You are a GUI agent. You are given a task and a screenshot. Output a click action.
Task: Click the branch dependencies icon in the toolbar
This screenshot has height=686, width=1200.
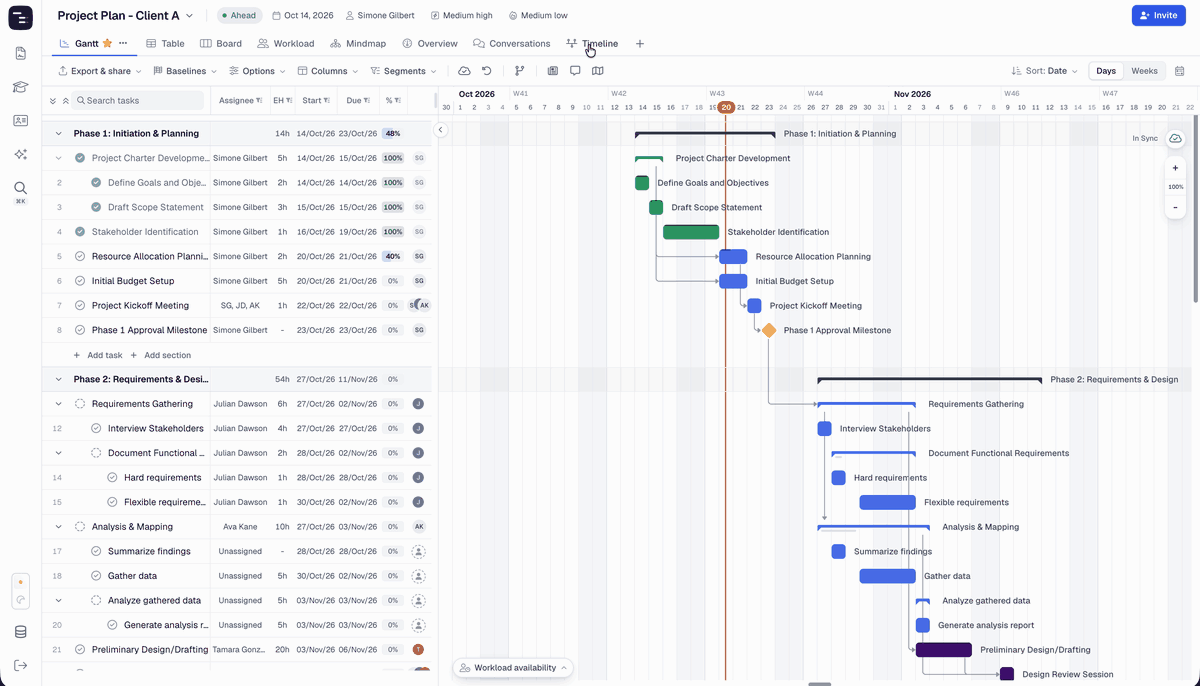[x=519, y=71]
